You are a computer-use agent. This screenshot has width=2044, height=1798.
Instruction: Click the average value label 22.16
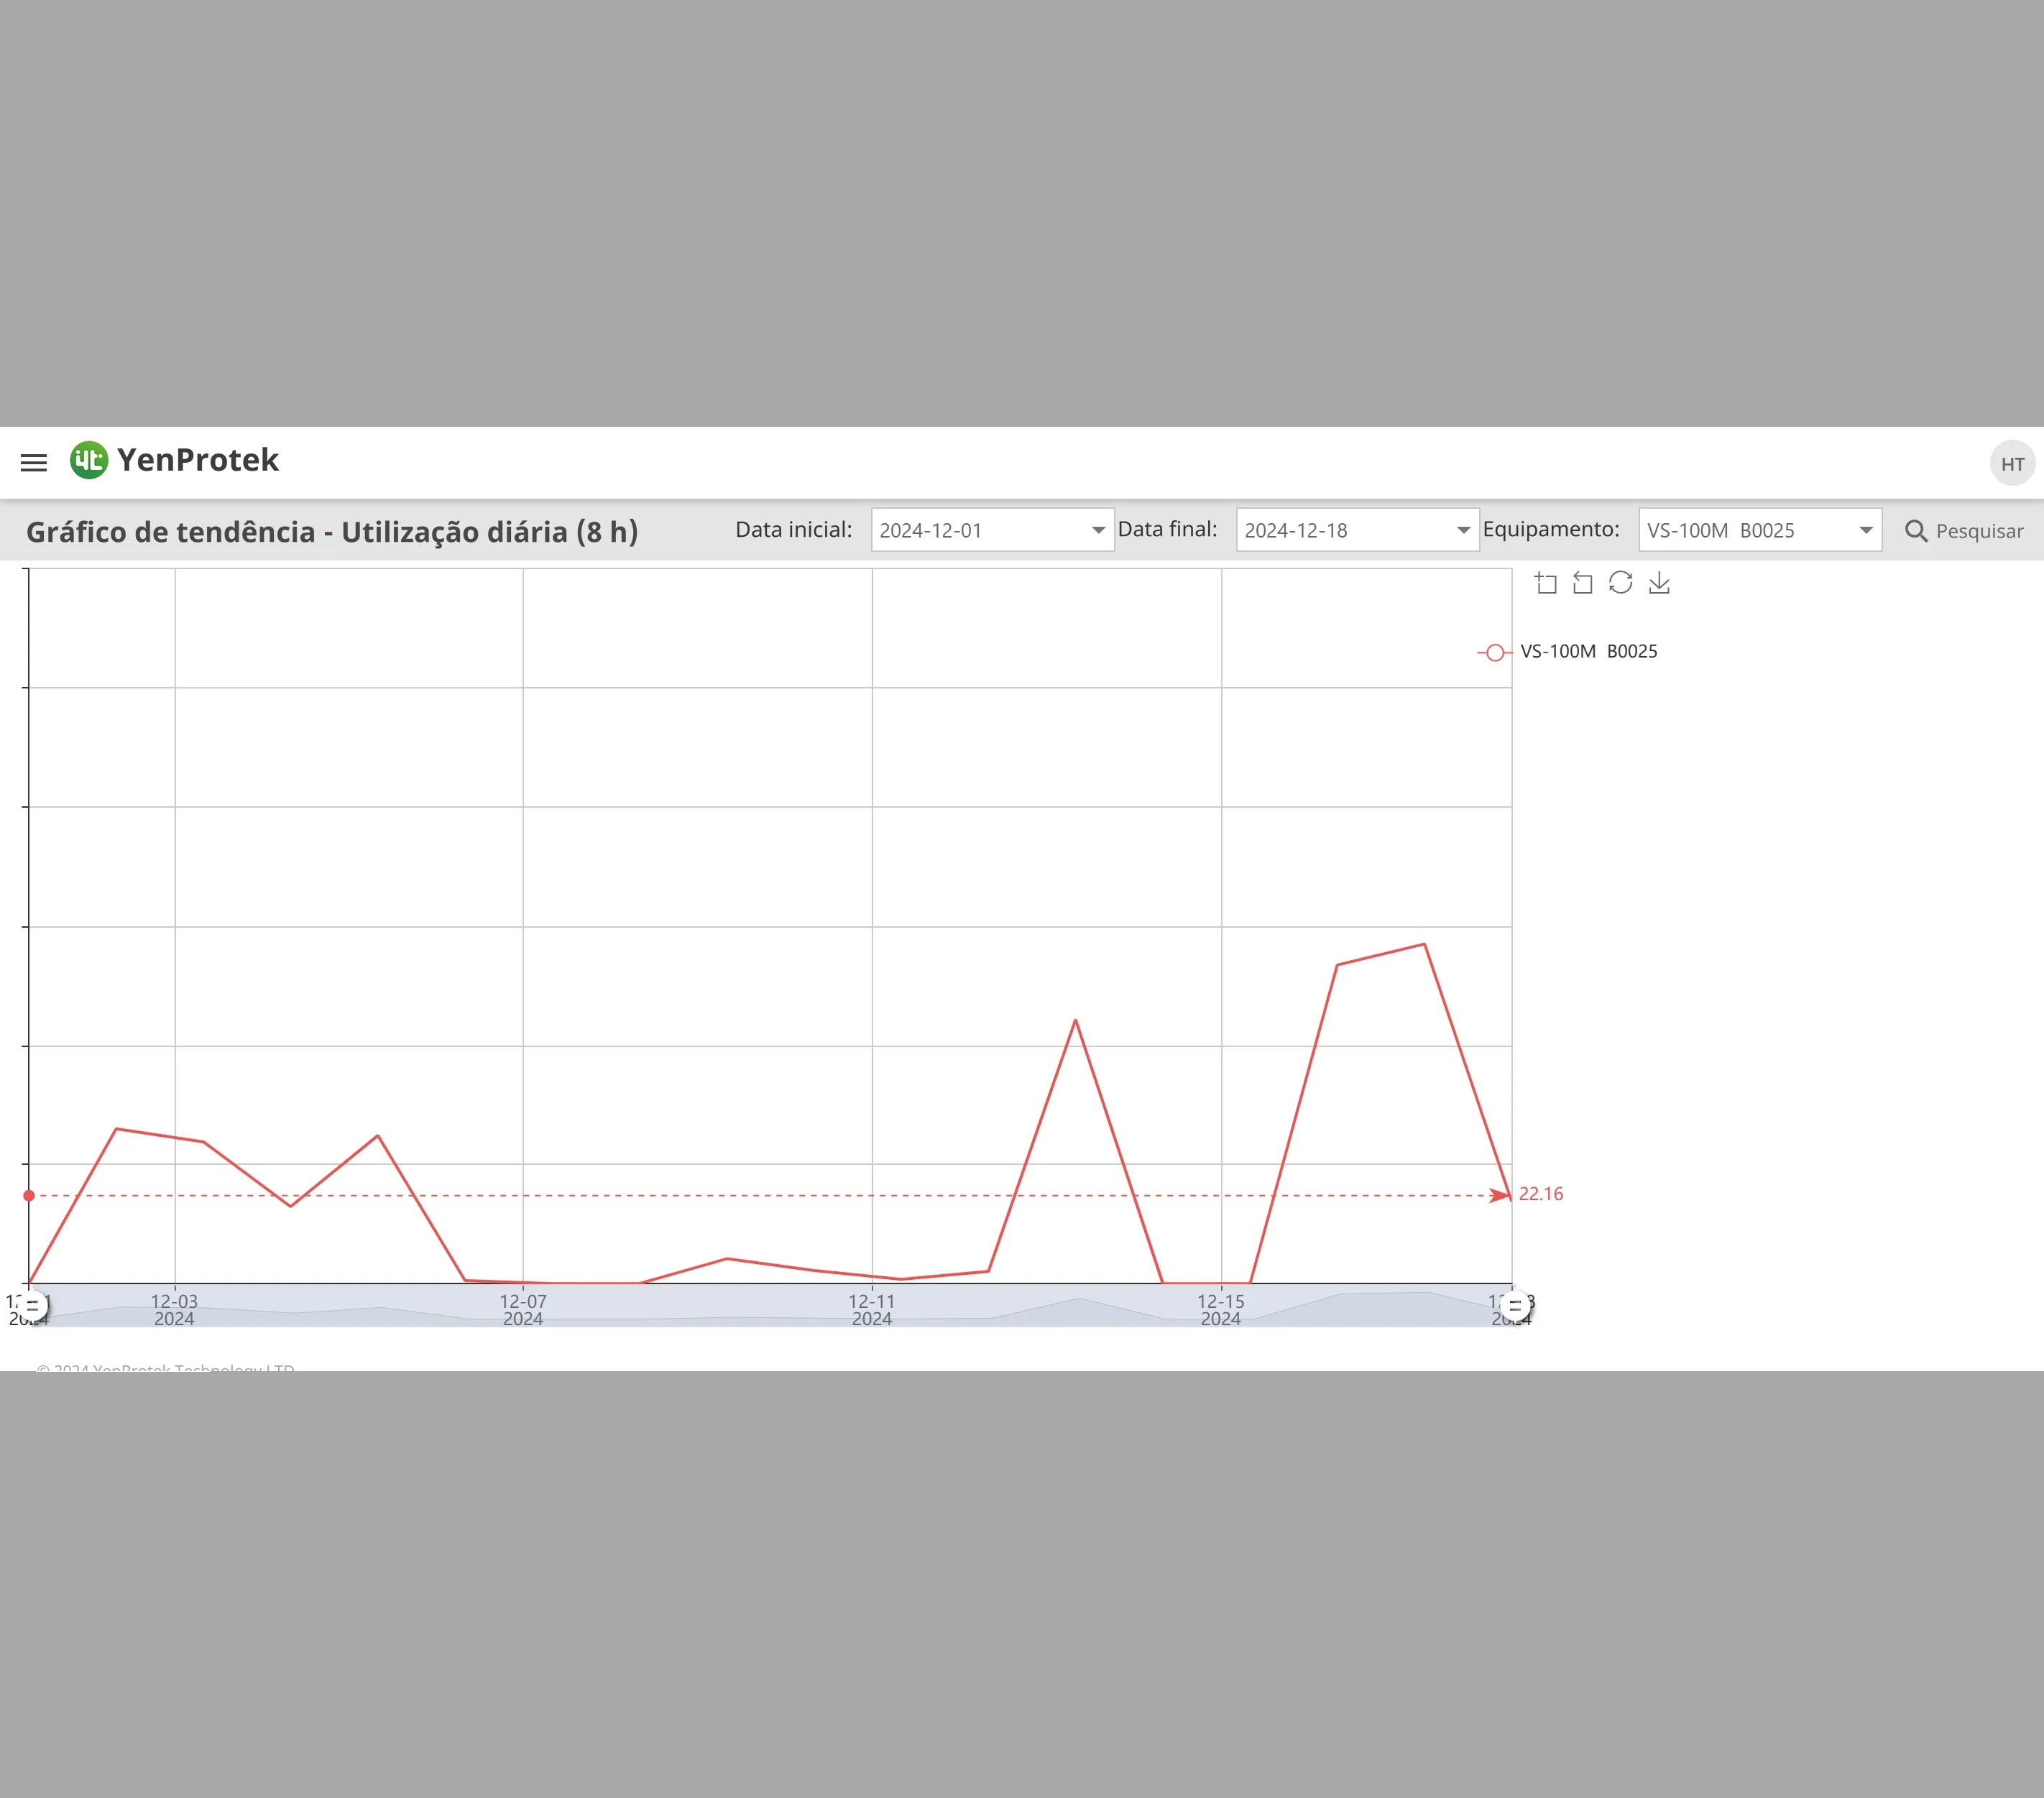(1540, 1194)
